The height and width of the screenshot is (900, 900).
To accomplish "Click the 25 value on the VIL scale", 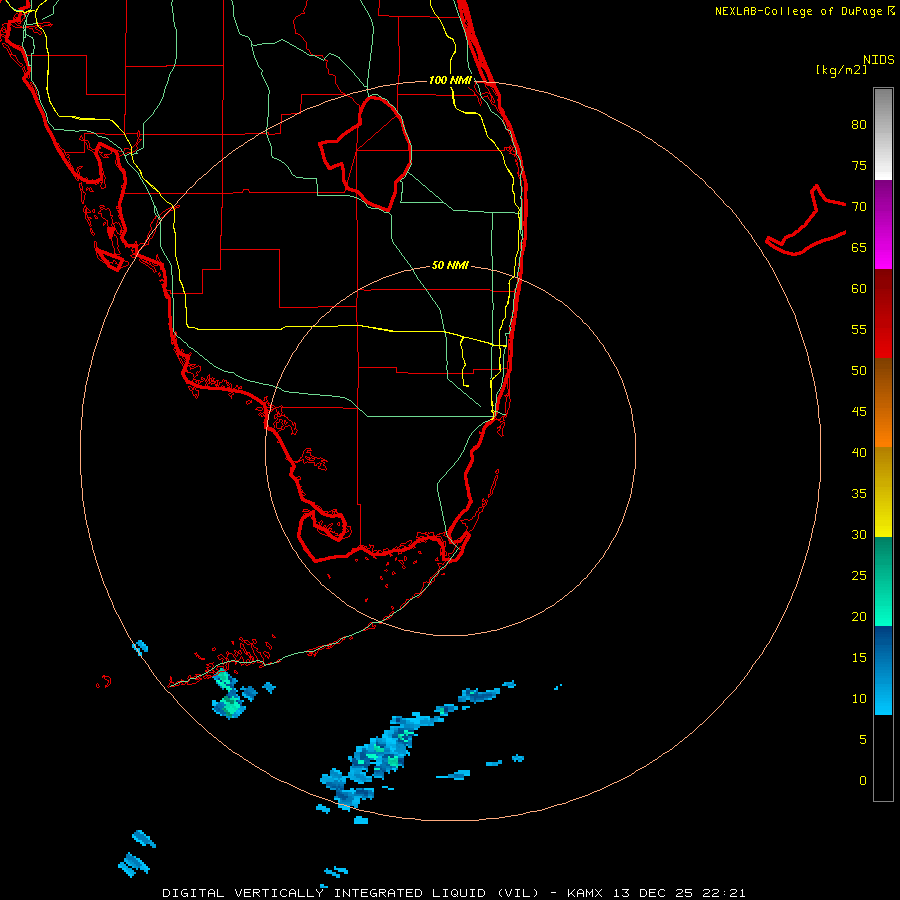I will [859, 576].
